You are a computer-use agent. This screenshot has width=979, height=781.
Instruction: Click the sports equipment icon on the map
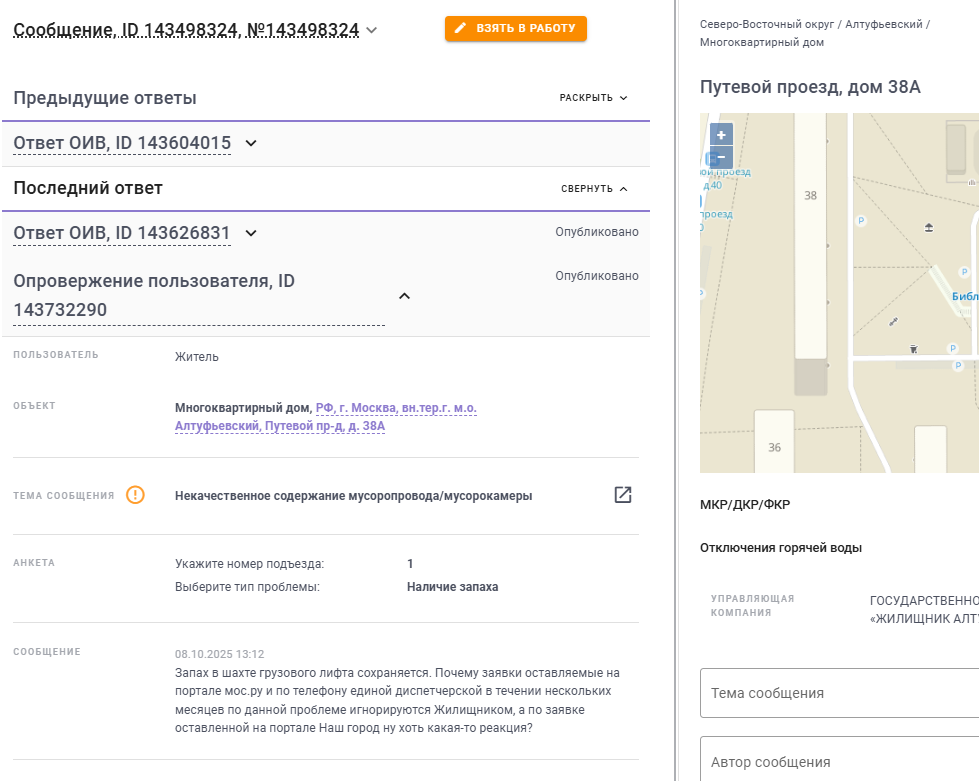pos(893,321)
